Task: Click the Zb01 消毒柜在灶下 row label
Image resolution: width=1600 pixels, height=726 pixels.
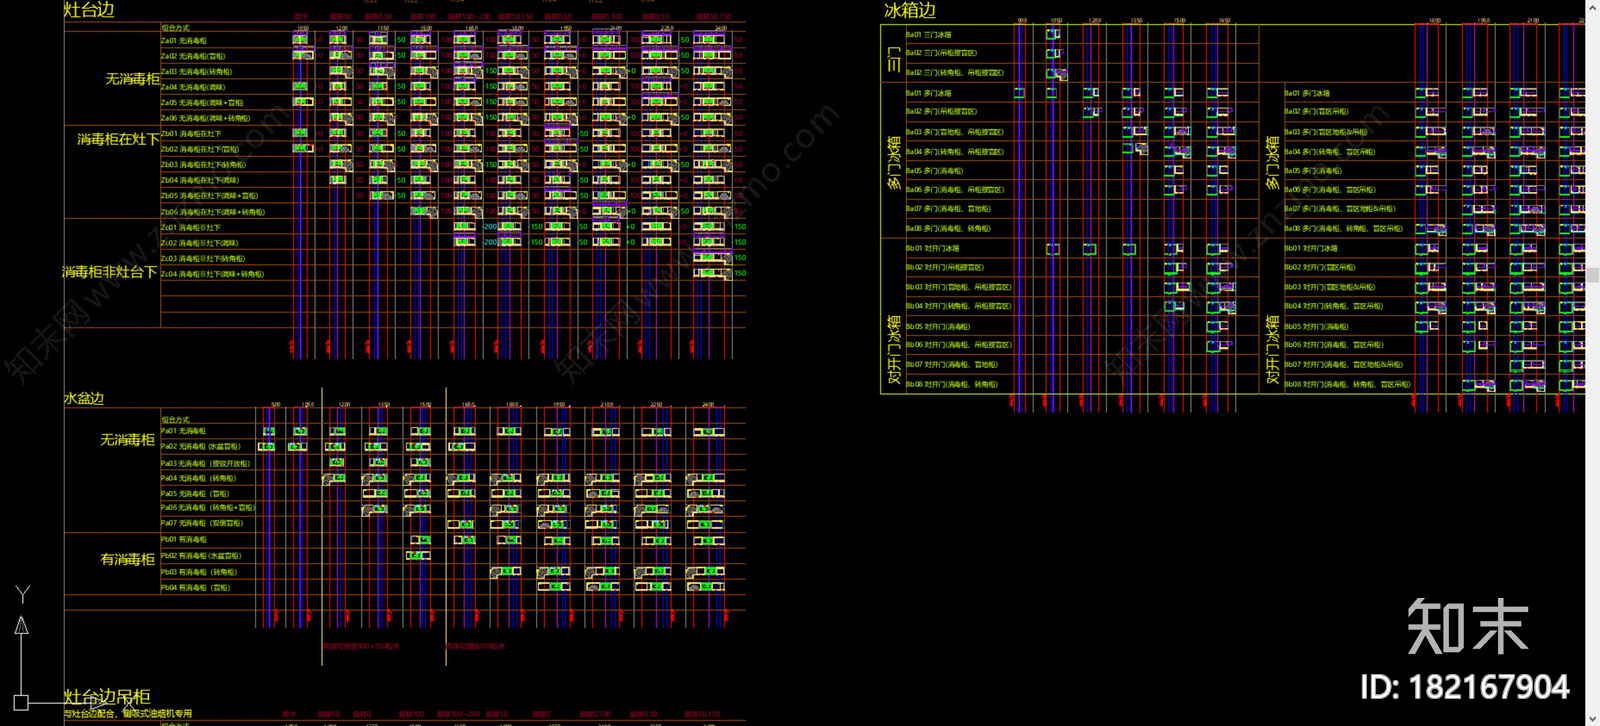Action: point(191,134)
